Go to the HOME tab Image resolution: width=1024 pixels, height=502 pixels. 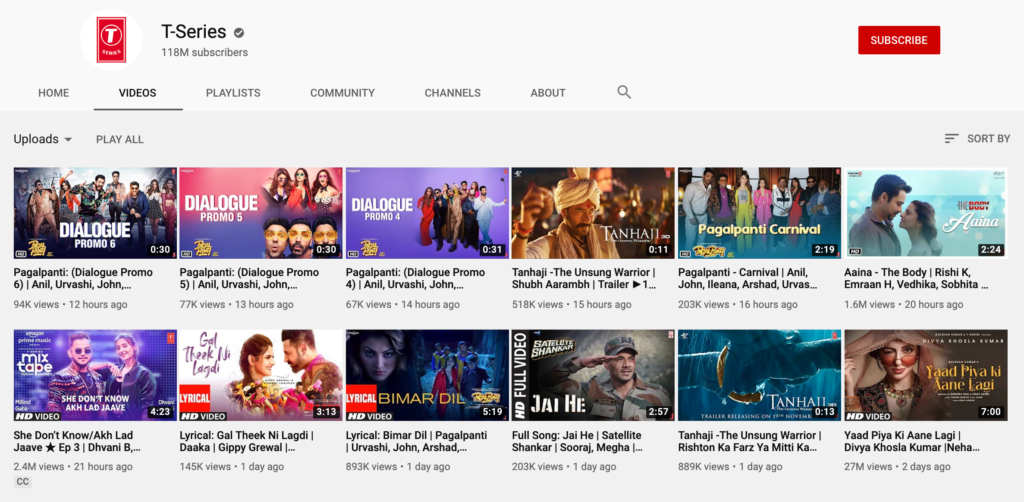tap(54, 93)
